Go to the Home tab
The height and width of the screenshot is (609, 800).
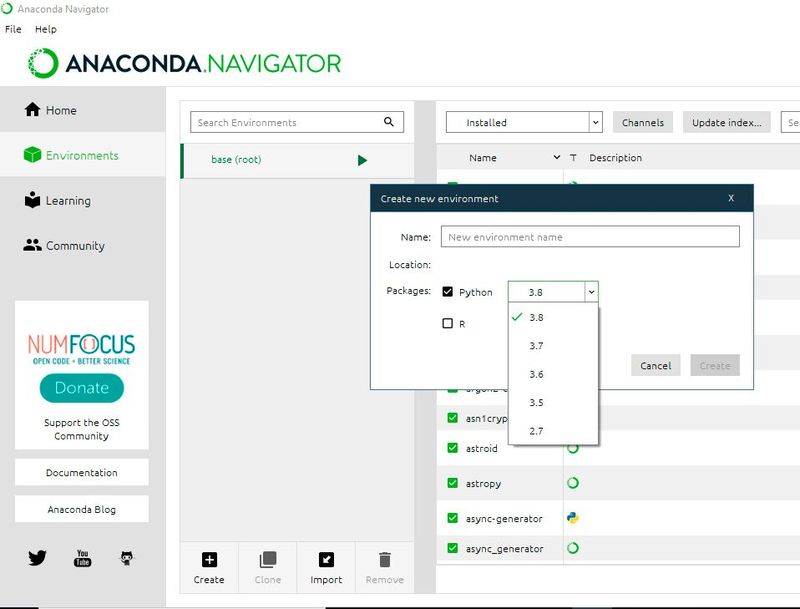point(83,110)
